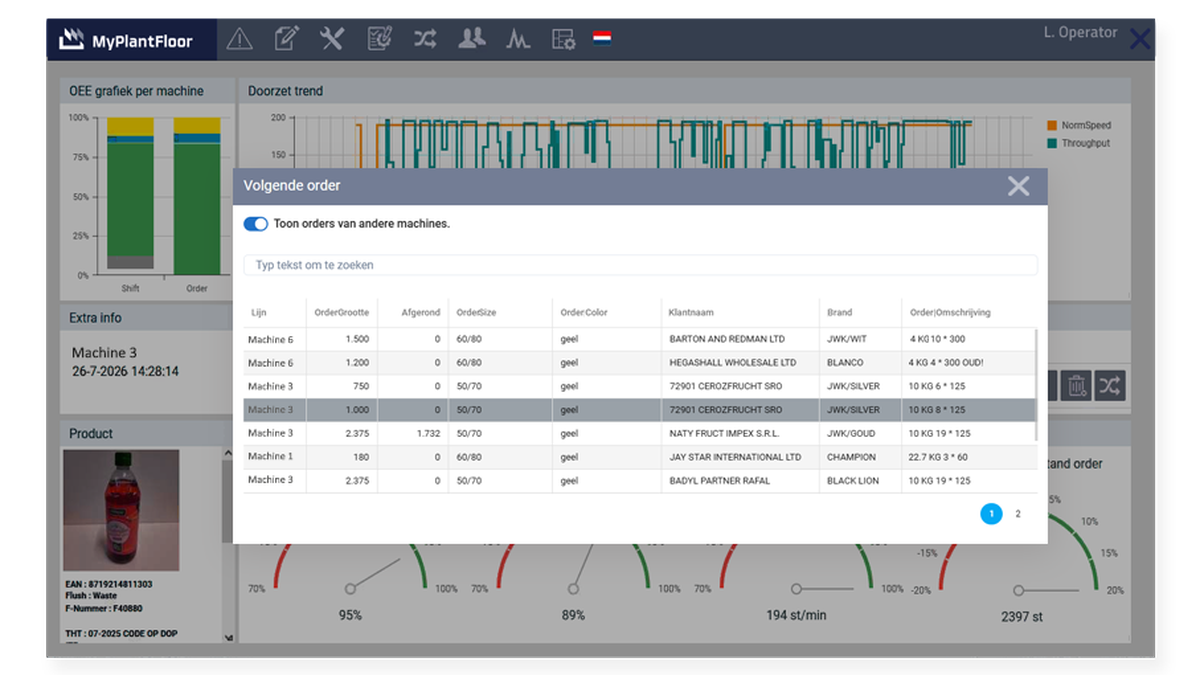
Task: Click the EAN 8719214811303 text
Action: (x=110, y=584)
